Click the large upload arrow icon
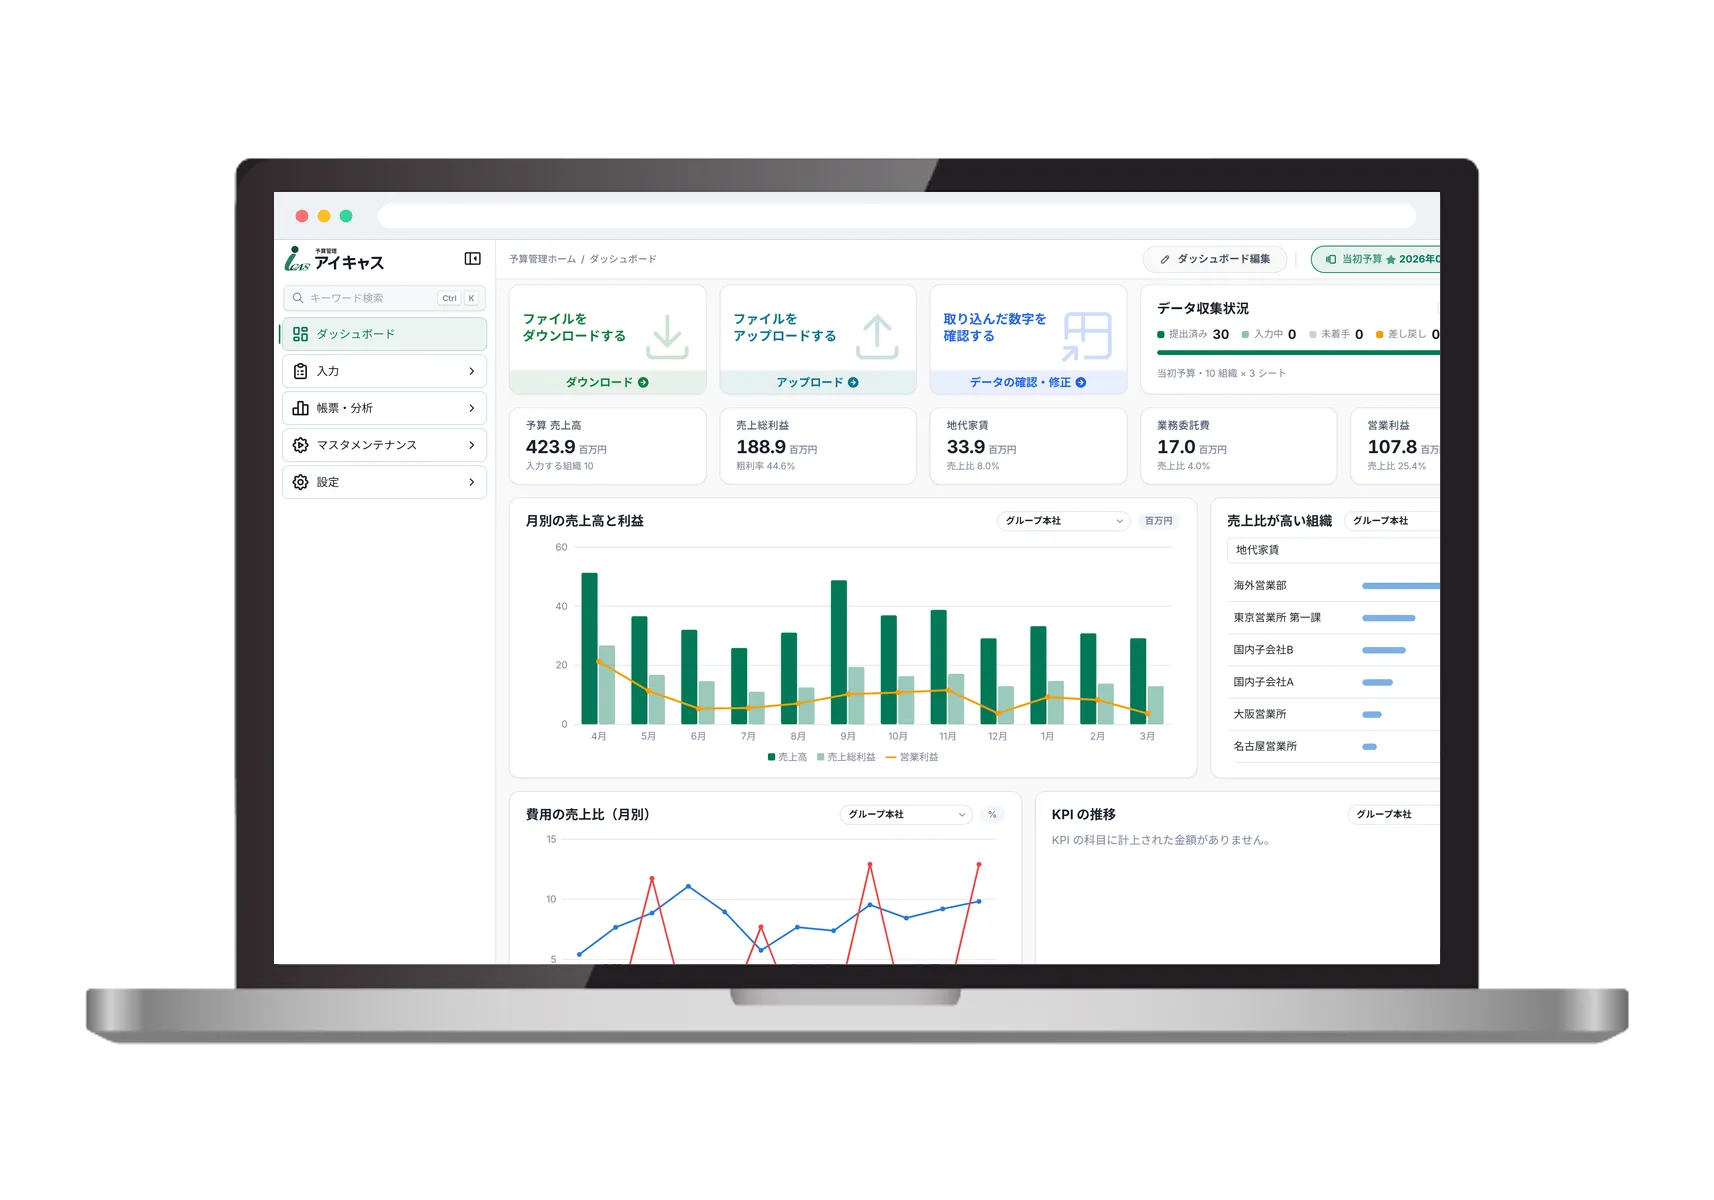The height and width of the screenshot is (1200, 1714). [x=877, y=337]
